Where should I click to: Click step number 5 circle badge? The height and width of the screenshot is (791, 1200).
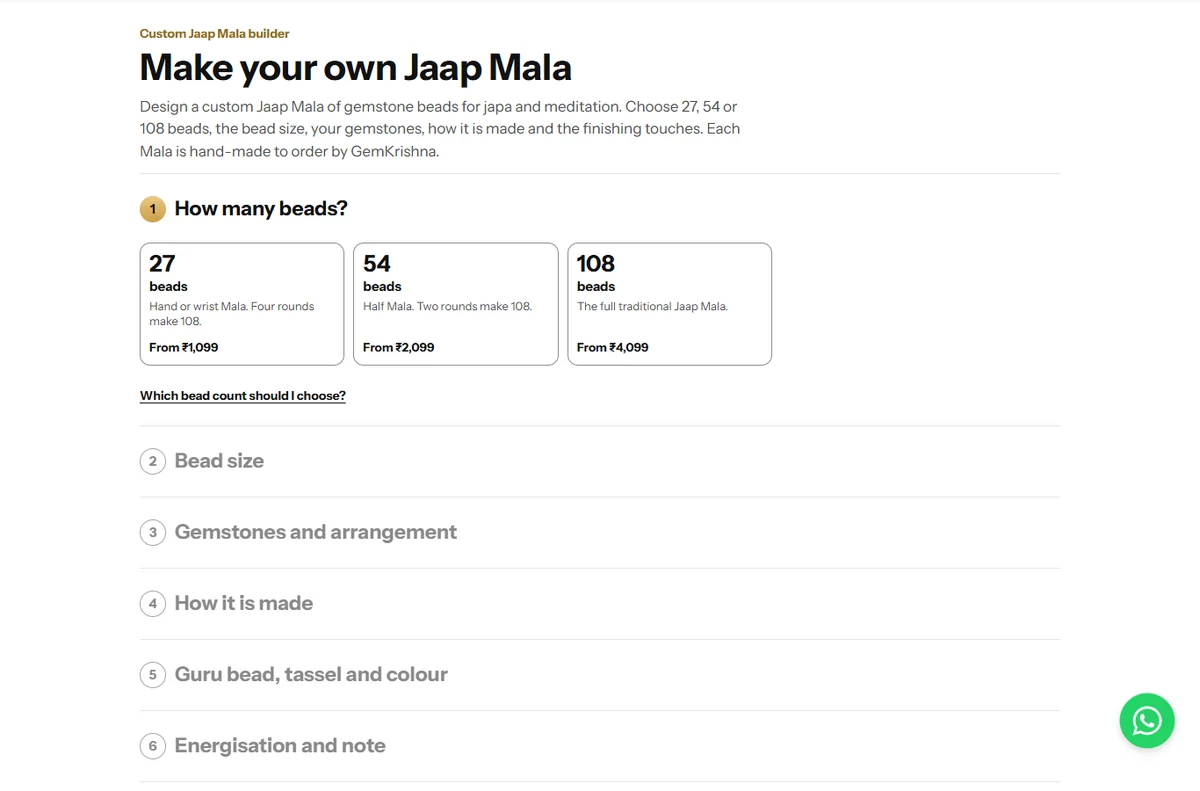(x=153, y=674)
